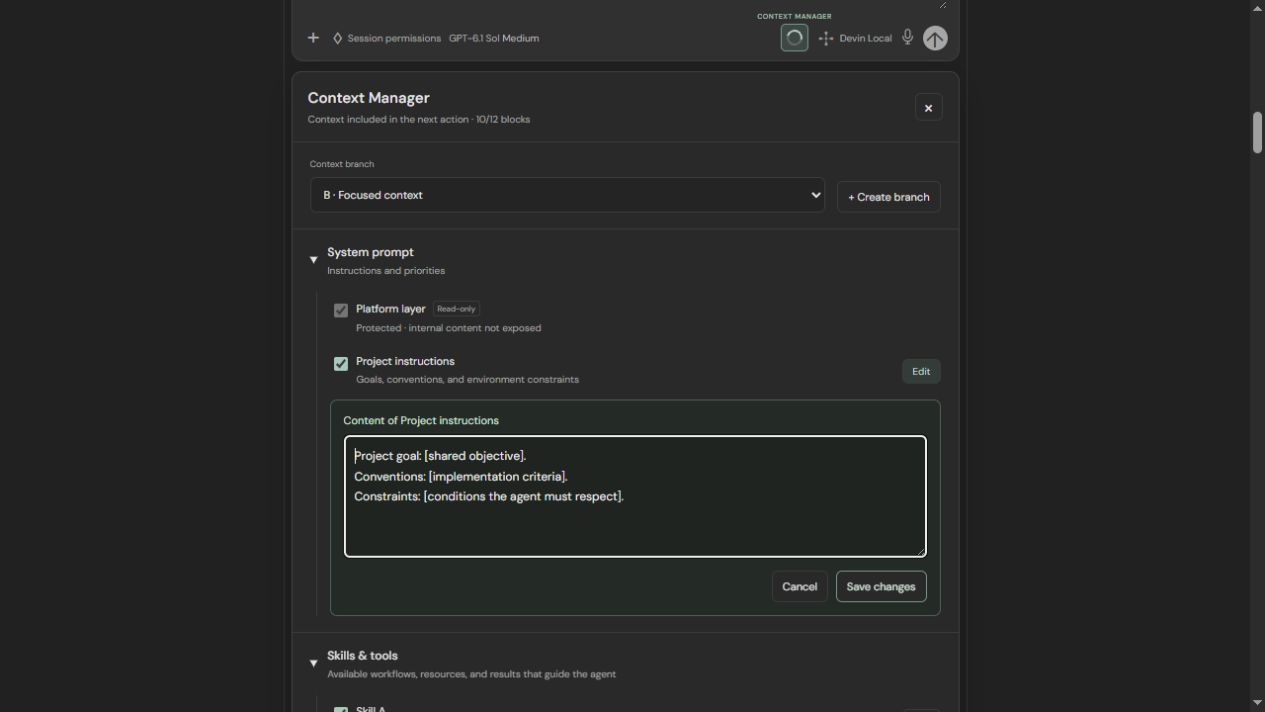The width and height of the screenshot is (1265, 712).
Task: Click inside the Project instructions text area
Action: (635, 496)
